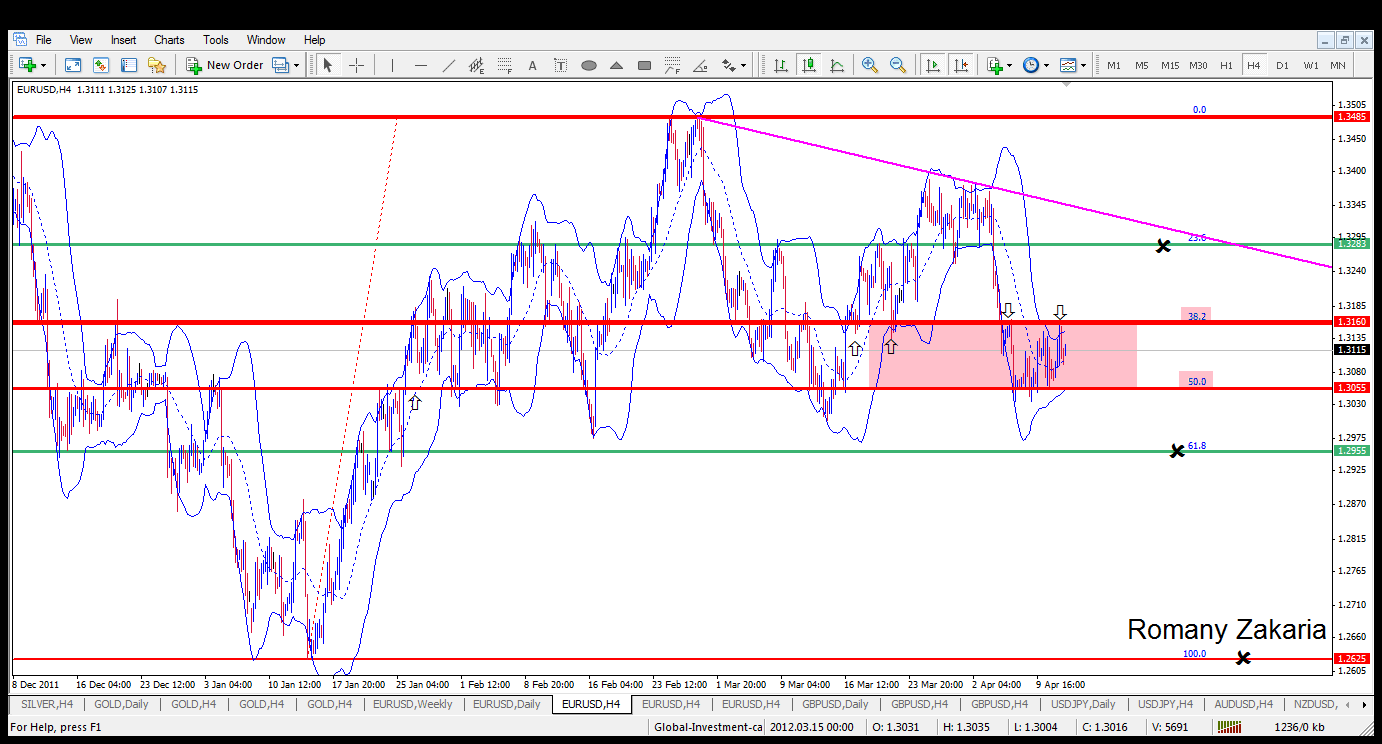Toggle the arrow cursor mode
This screenshot has width=1382, height=744.
tap(328, 65)
